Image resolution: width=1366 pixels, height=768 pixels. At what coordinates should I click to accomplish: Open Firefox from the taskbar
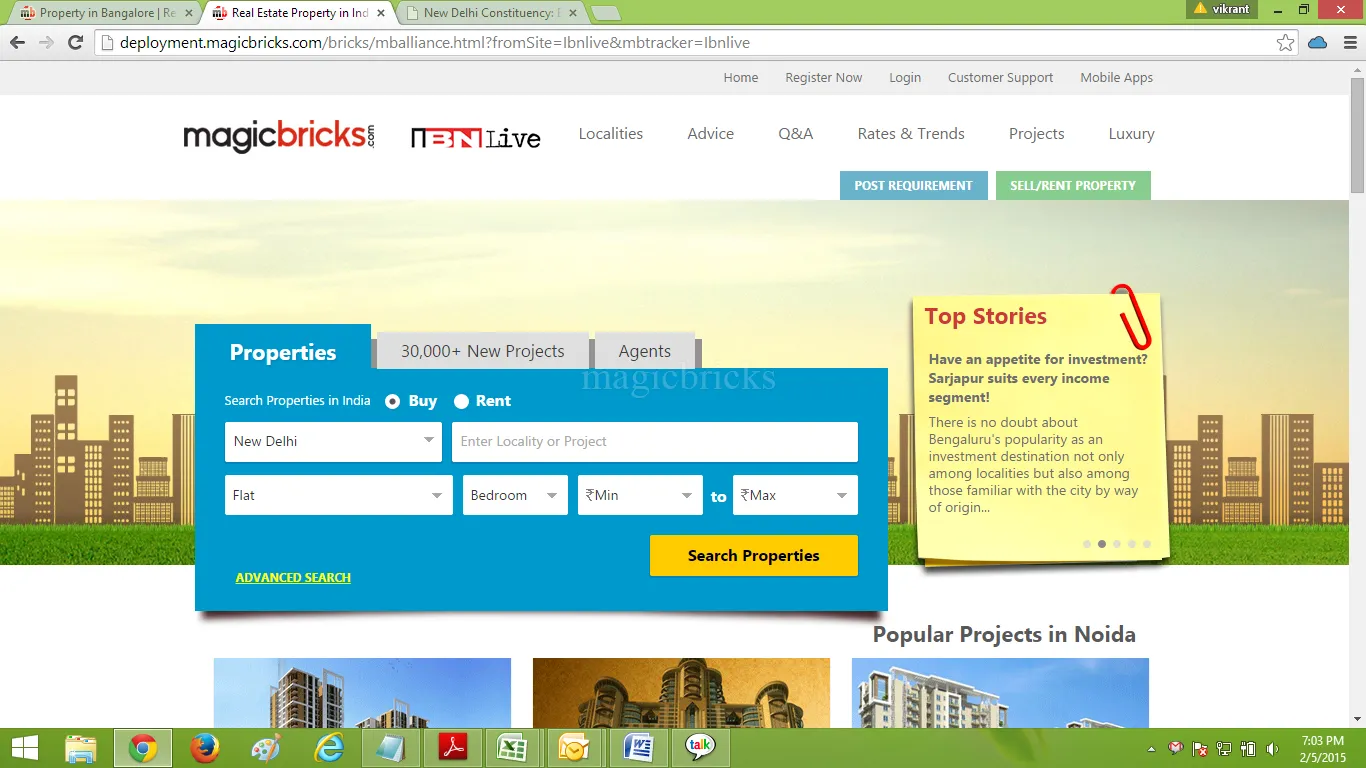pos(205,748)
